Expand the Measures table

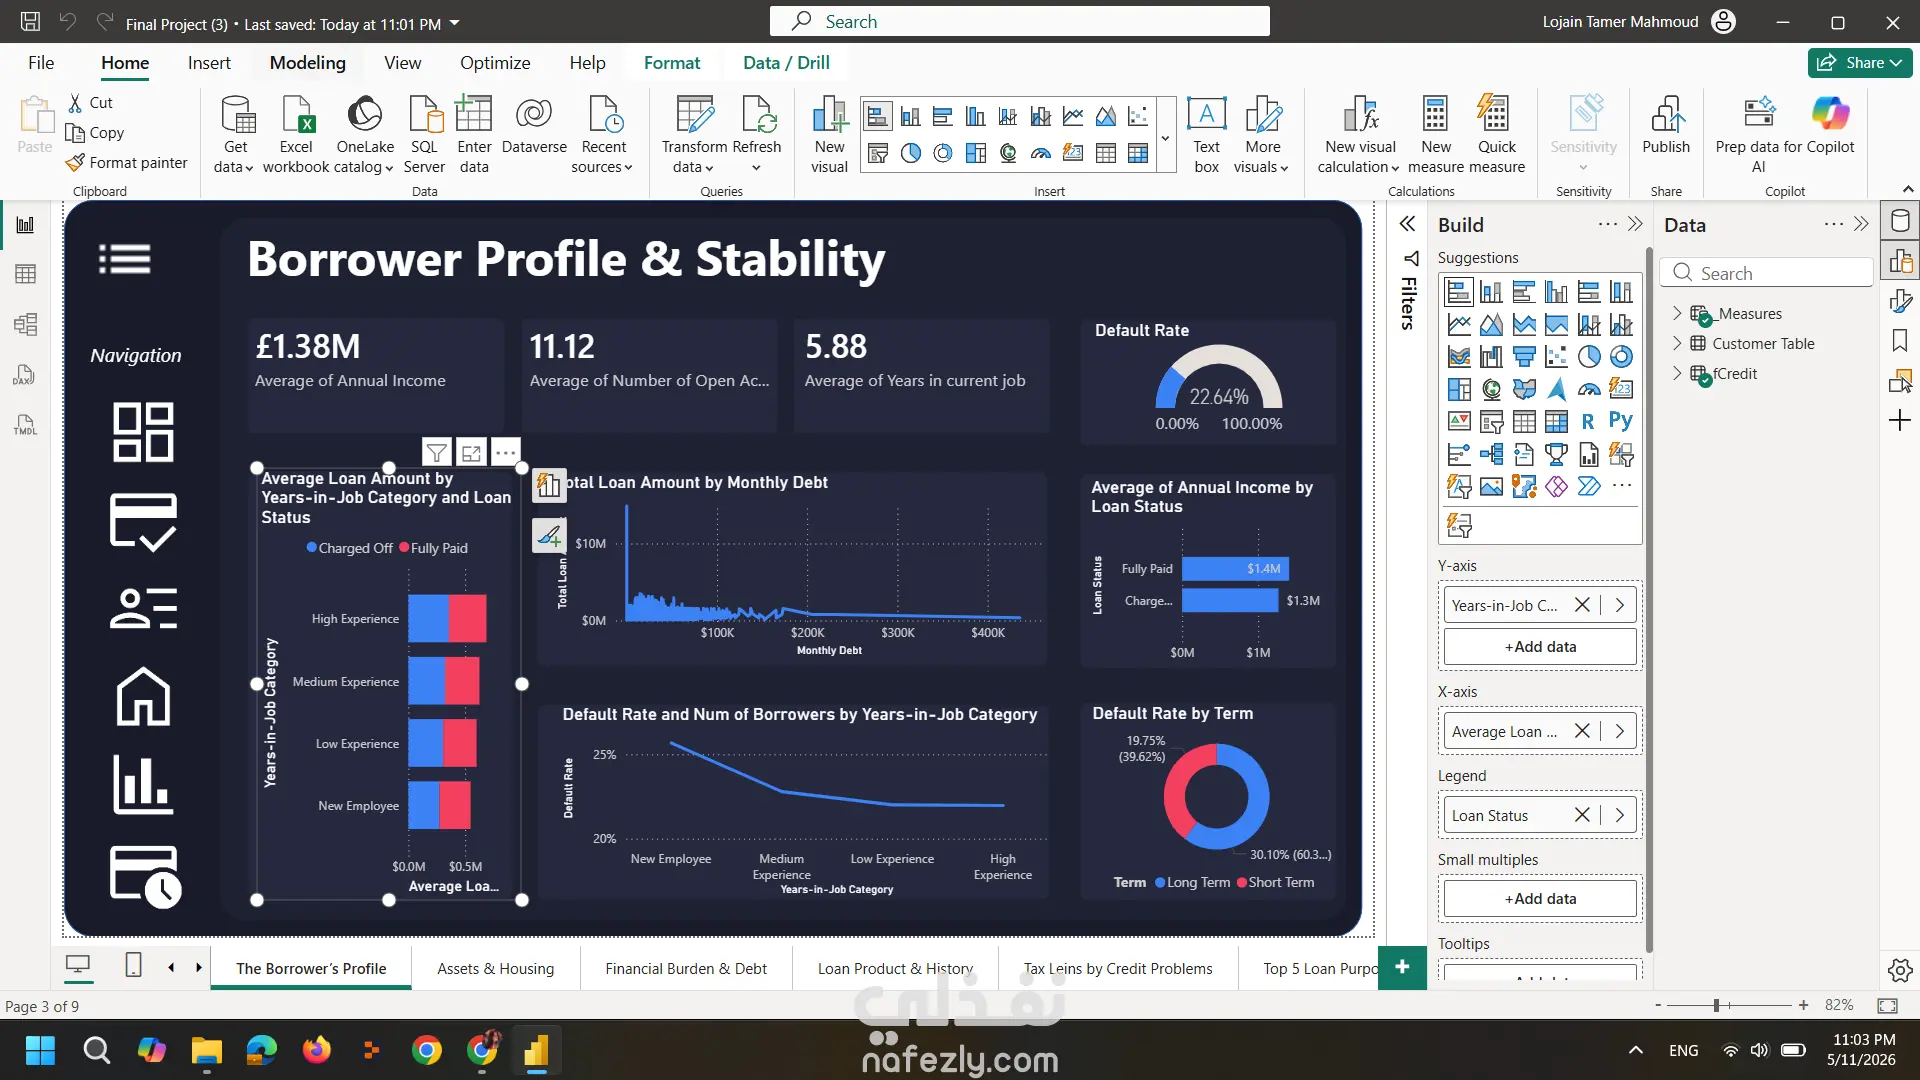point(1677,313)
